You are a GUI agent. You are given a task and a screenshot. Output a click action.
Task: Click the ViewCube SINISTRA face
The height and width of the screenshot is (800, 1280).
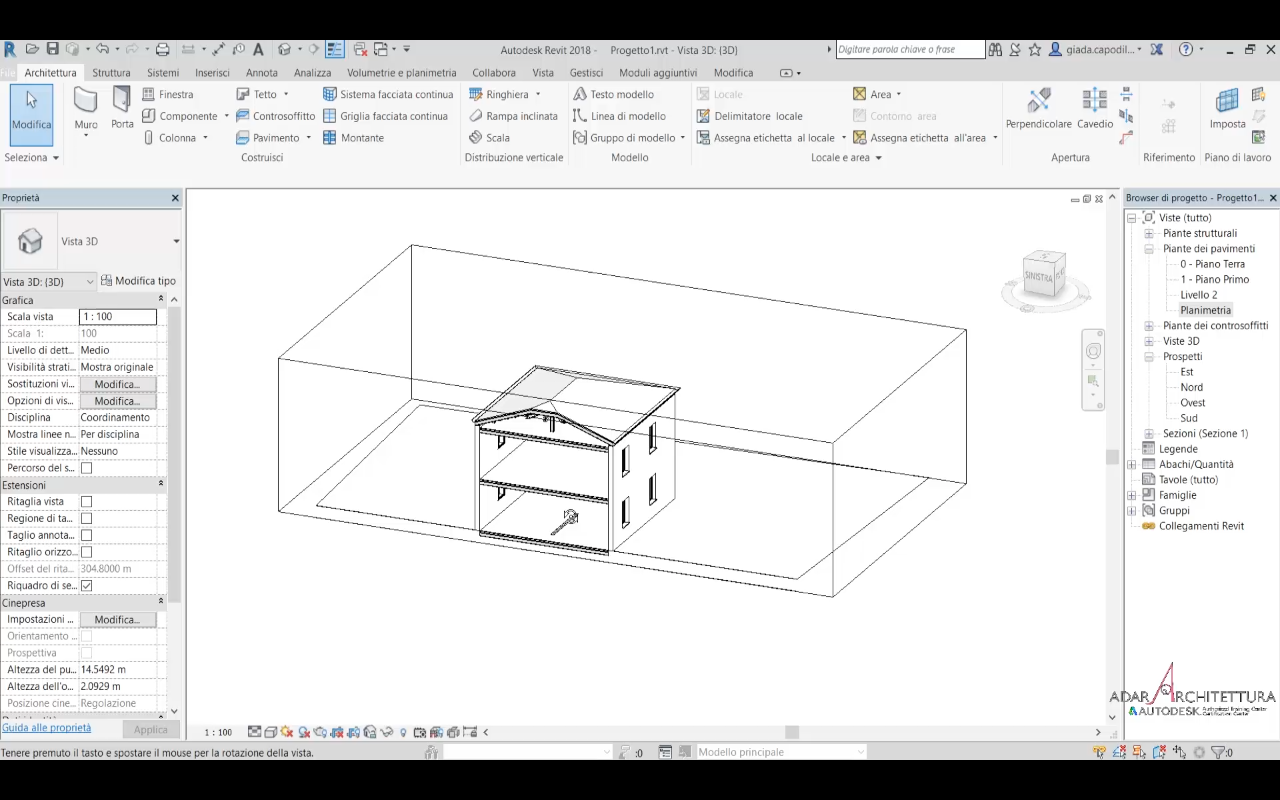pos(1039,277)
